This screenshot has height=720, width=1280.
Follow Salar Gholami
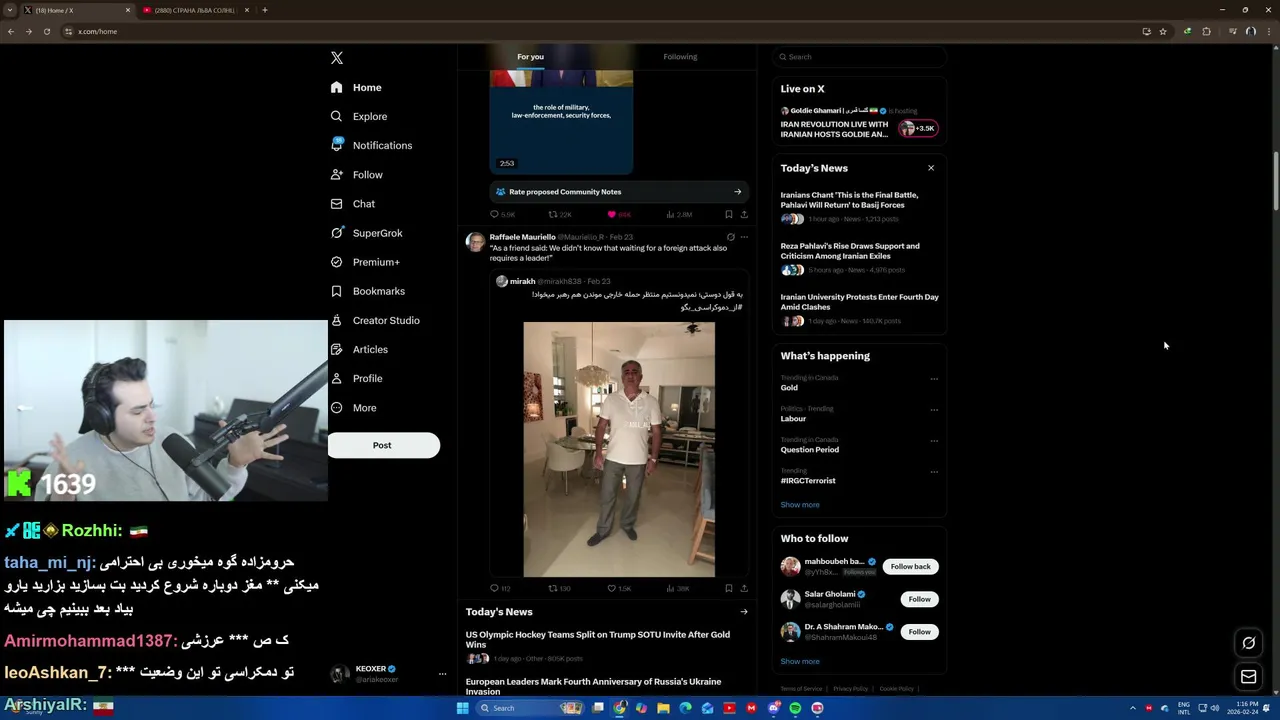point(919,599)
